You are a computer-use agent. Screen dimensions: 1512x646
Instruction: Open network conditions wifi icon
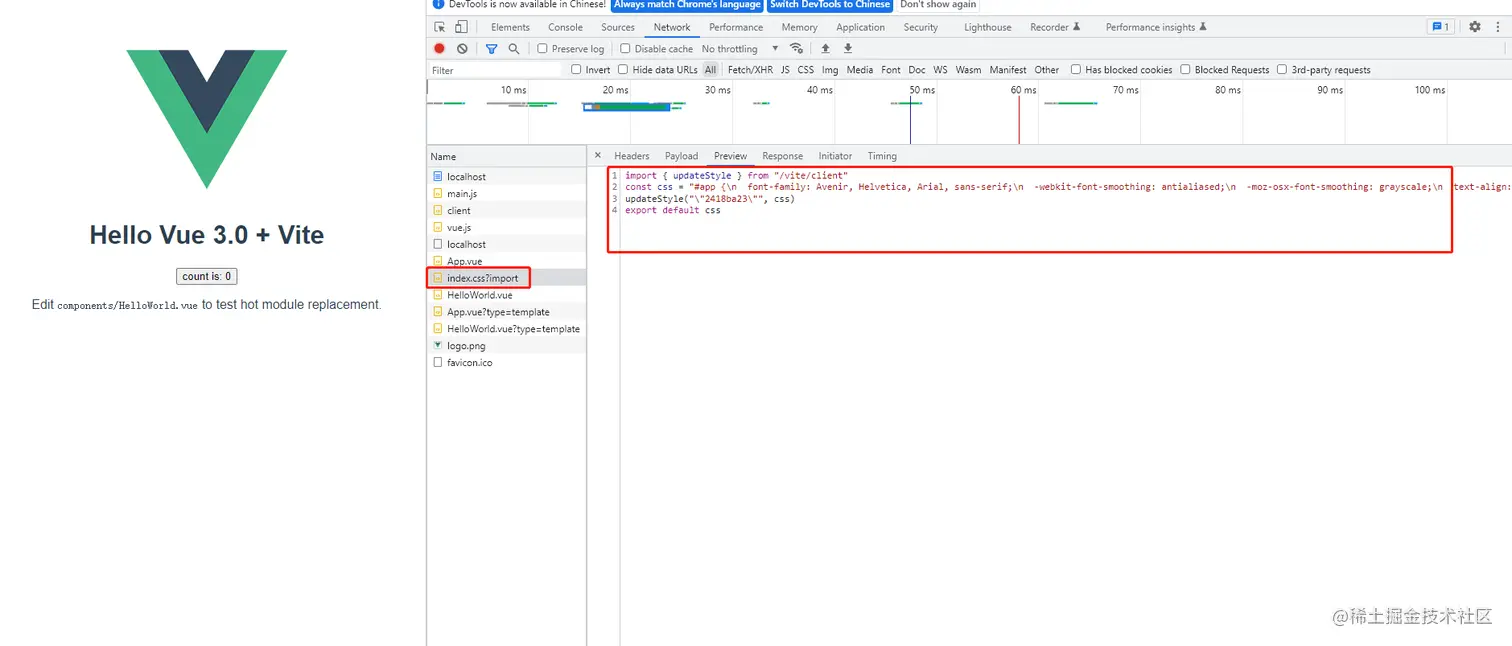[796, 48]
